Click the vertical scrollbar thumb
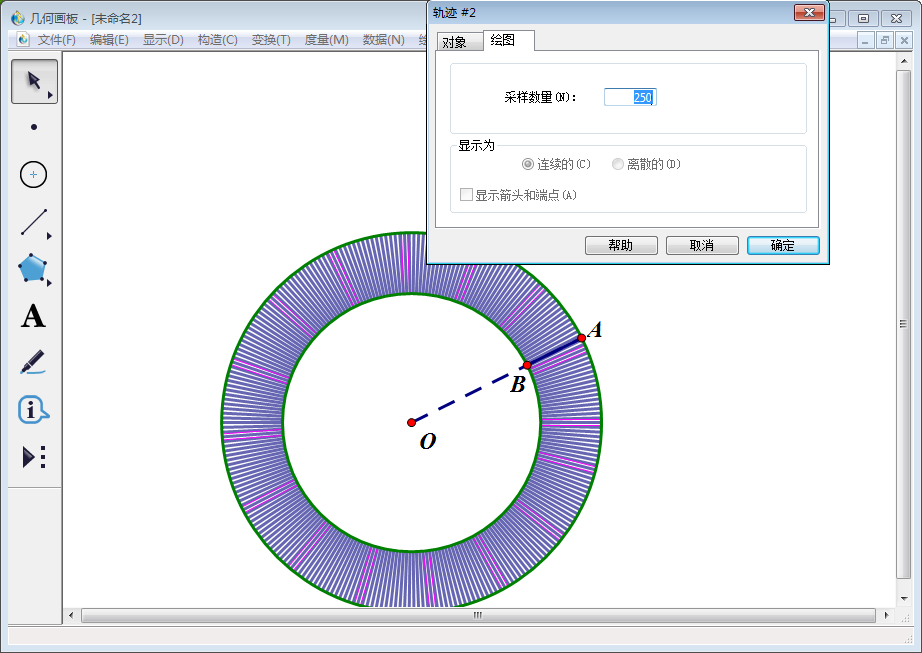922x653 pixels. click(x=904, y=324)
